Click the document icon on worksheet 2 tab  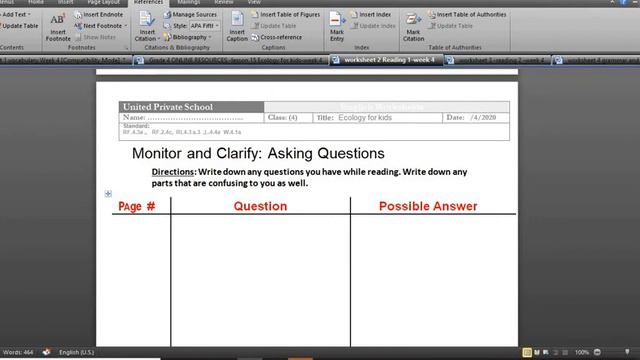[x=336, y=60]
